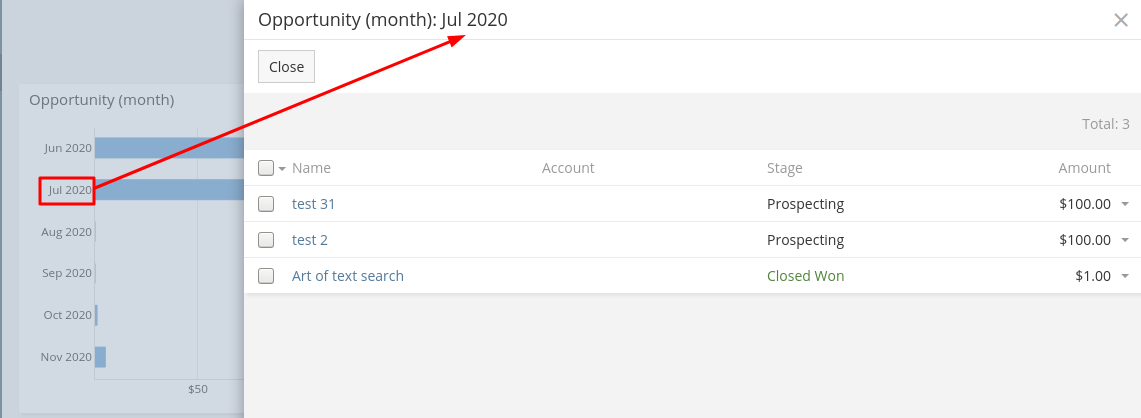
Task: Sort list by Name column
Action: point(311,168)
